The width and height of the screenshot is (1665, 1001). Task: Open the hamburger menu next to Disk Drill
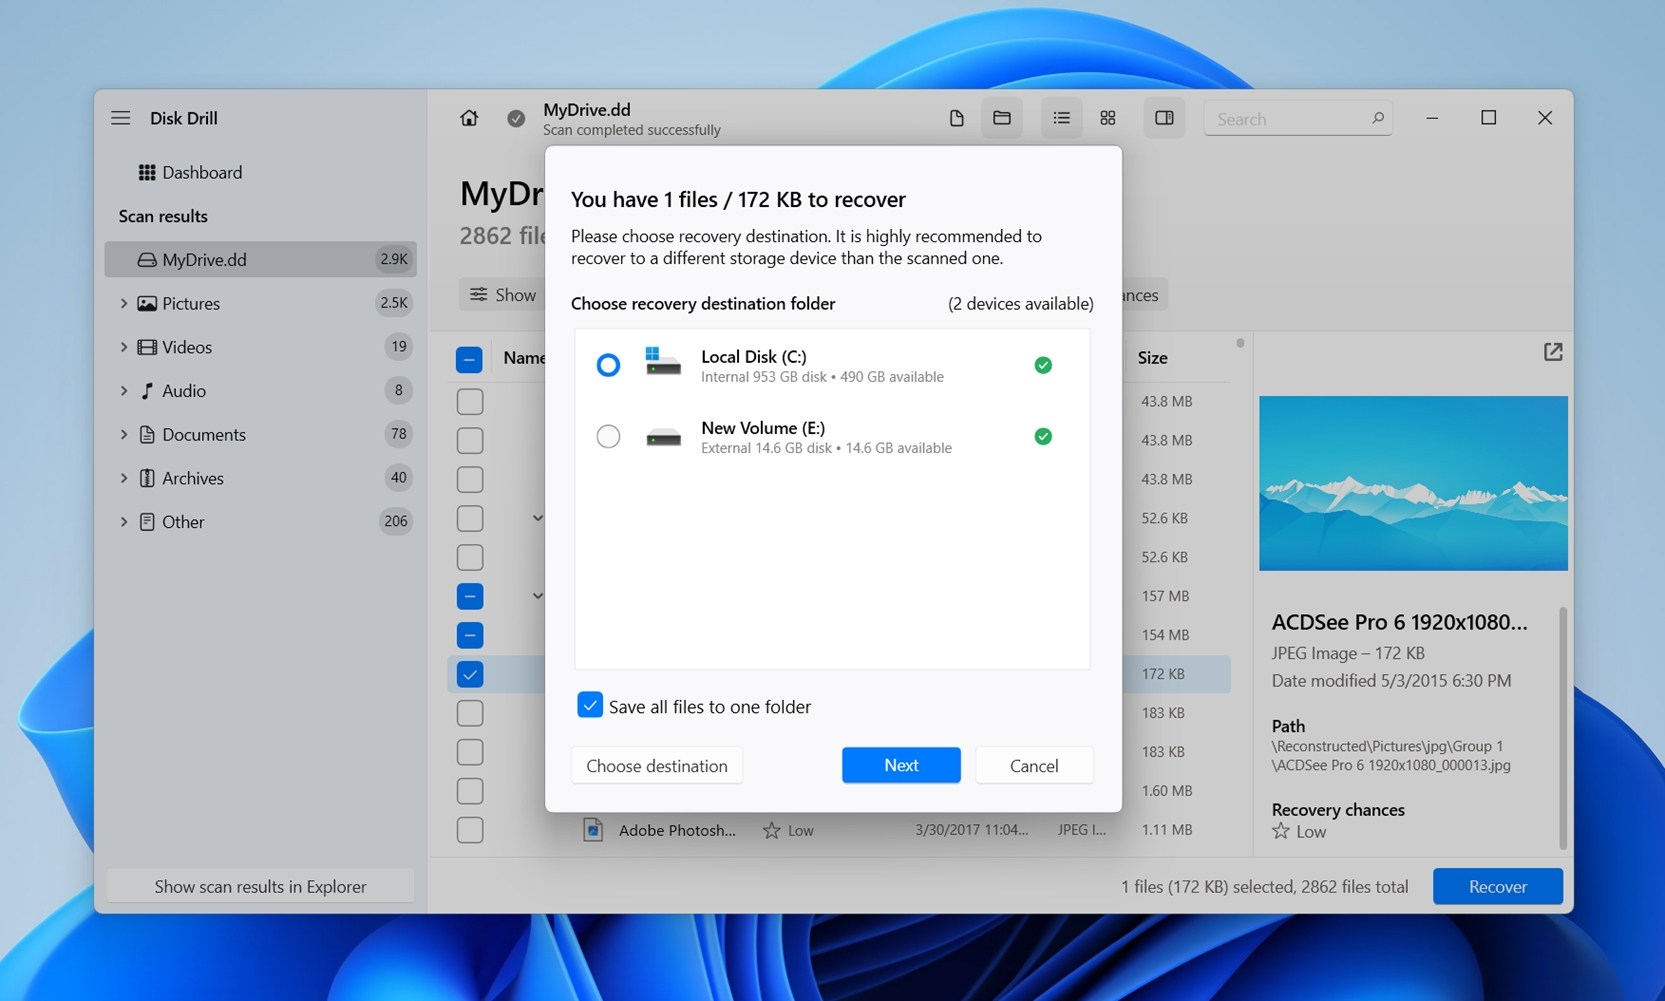(121, 118)
